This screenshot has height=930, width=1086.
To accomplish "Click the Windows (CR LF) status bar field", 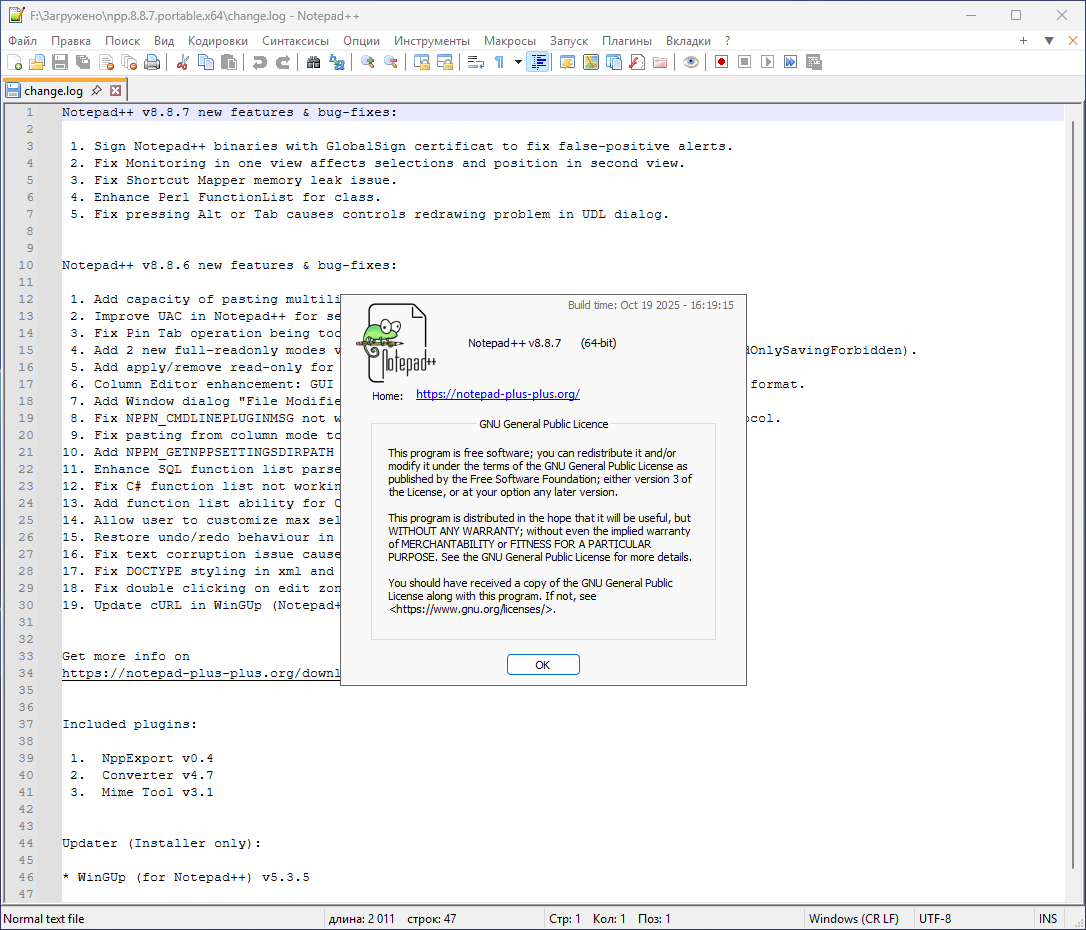I will tap(853, 919).
